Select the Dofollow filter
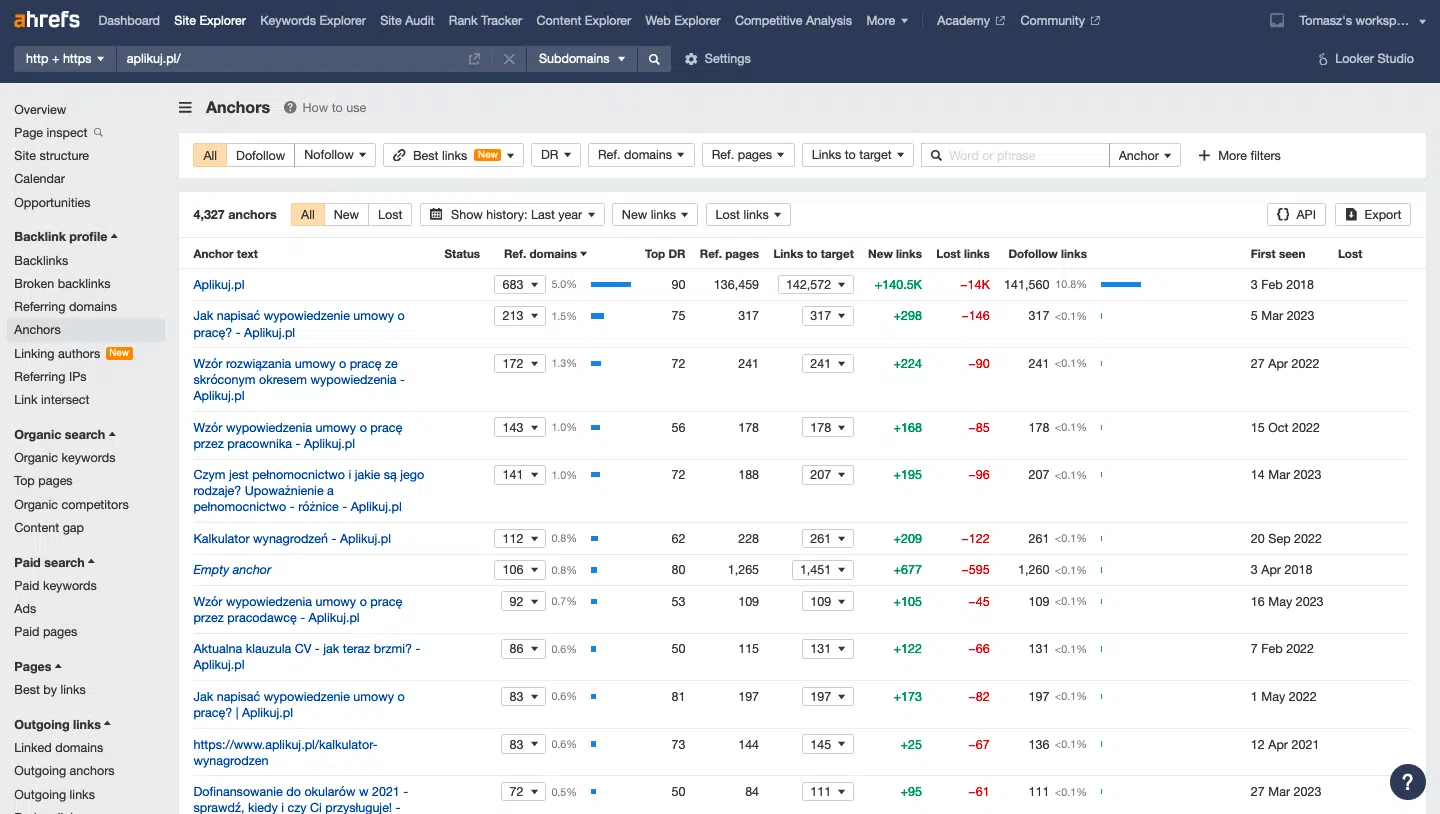Viewport: 1440px width, 814px height. point(261,155)
